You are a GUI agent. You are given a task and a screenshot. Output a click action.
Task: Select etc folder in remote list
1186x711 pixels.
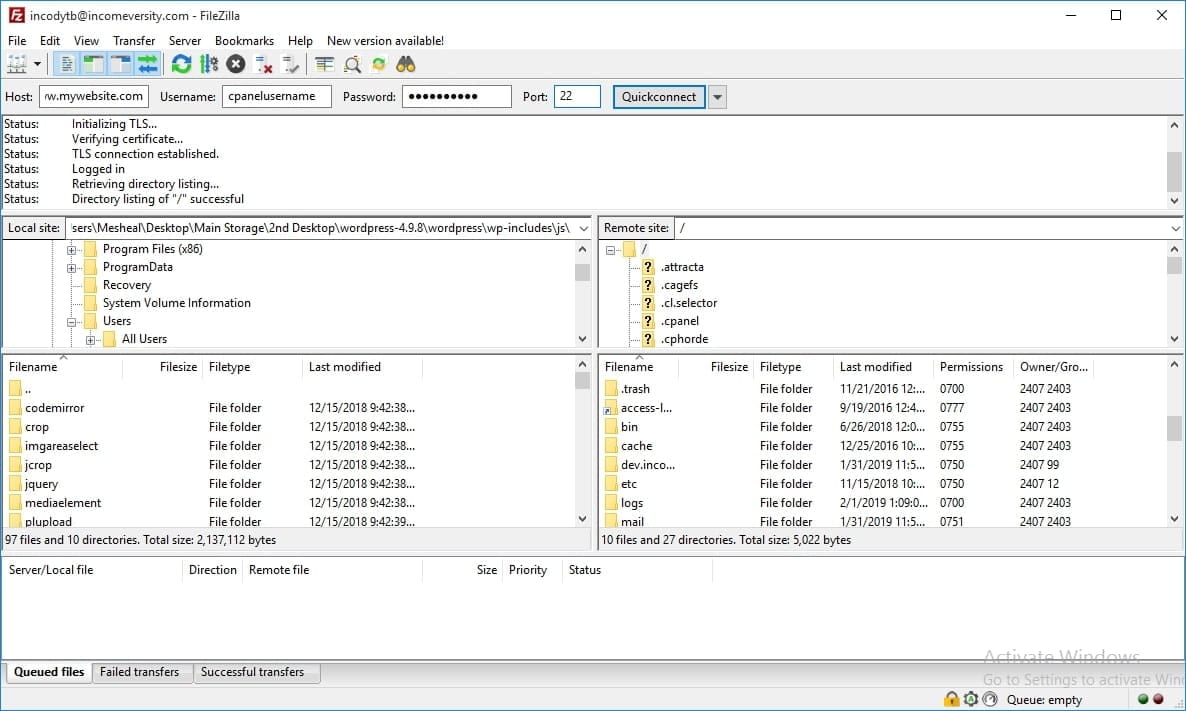click(629, 484)
